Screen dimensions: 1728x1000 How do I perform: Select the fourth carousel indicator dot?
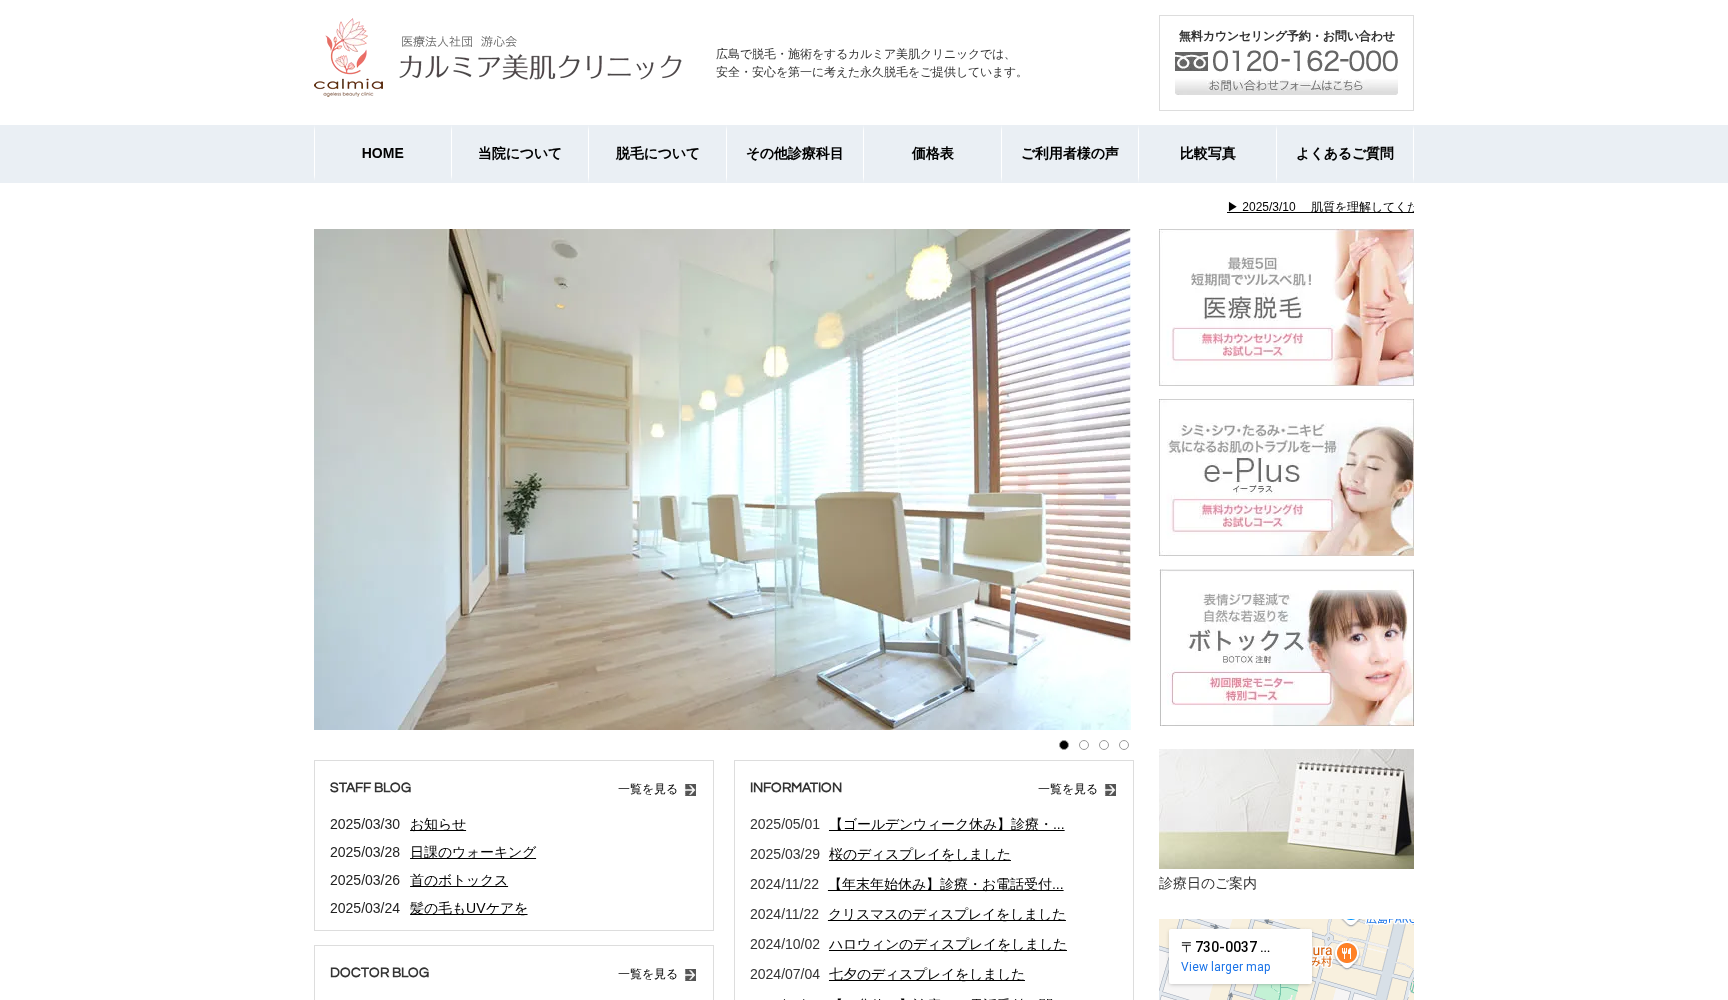tap(1124, 744)
